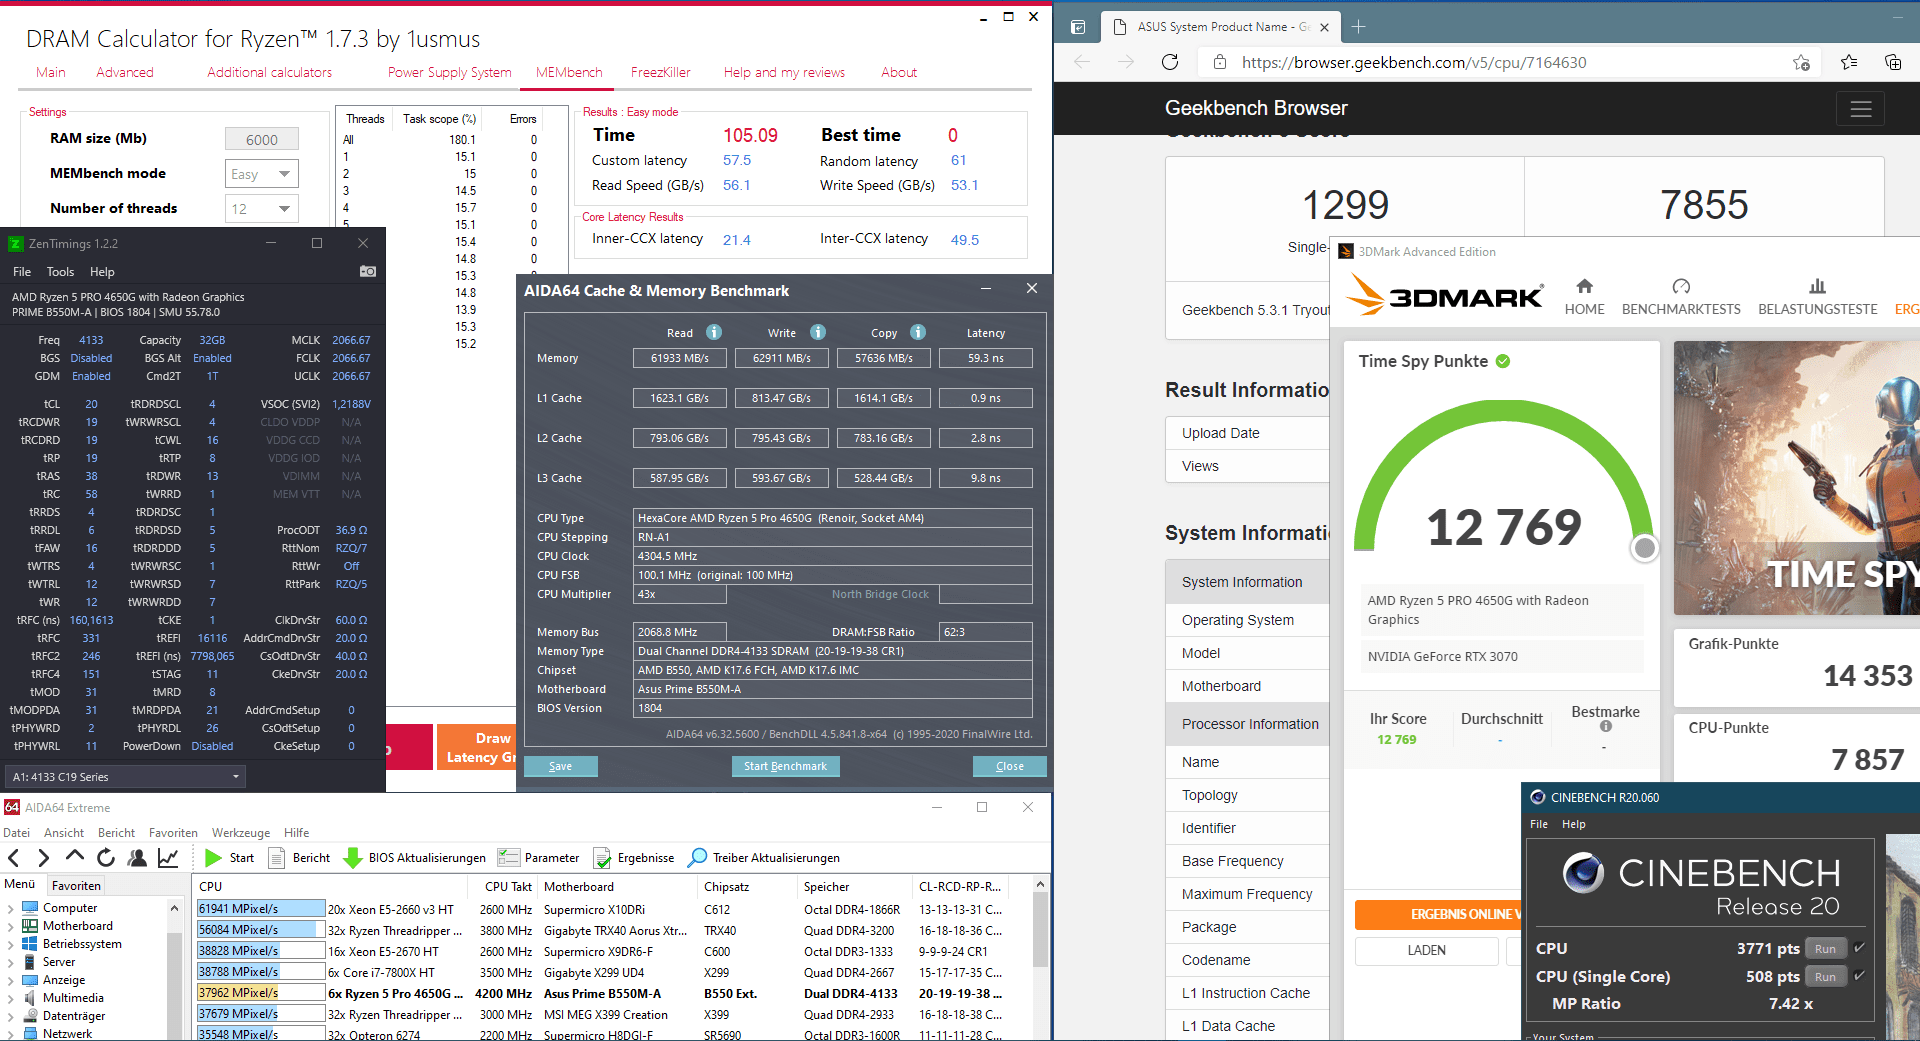1920x1041 pixels.
Task: Switch to Favoriten tab in AIDA64 sidebar
Action: pyautogui.click(x=76, y=885)
